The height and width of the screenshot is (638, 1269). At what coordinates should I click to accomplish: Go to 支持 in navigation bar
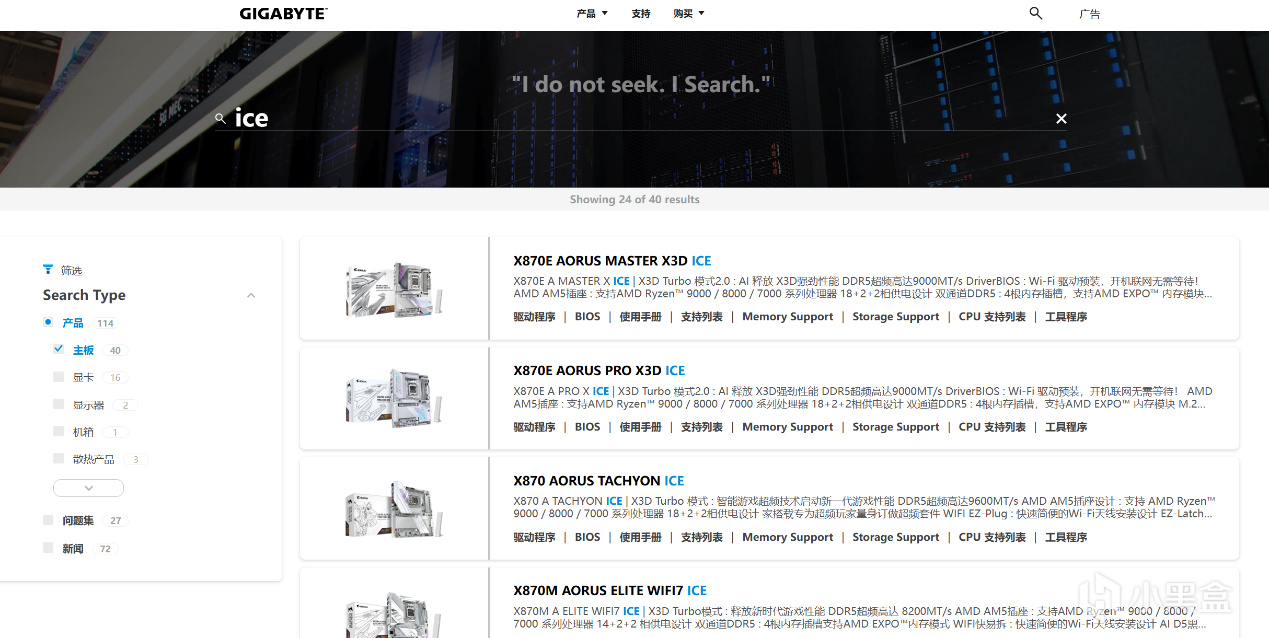[641, 14]
